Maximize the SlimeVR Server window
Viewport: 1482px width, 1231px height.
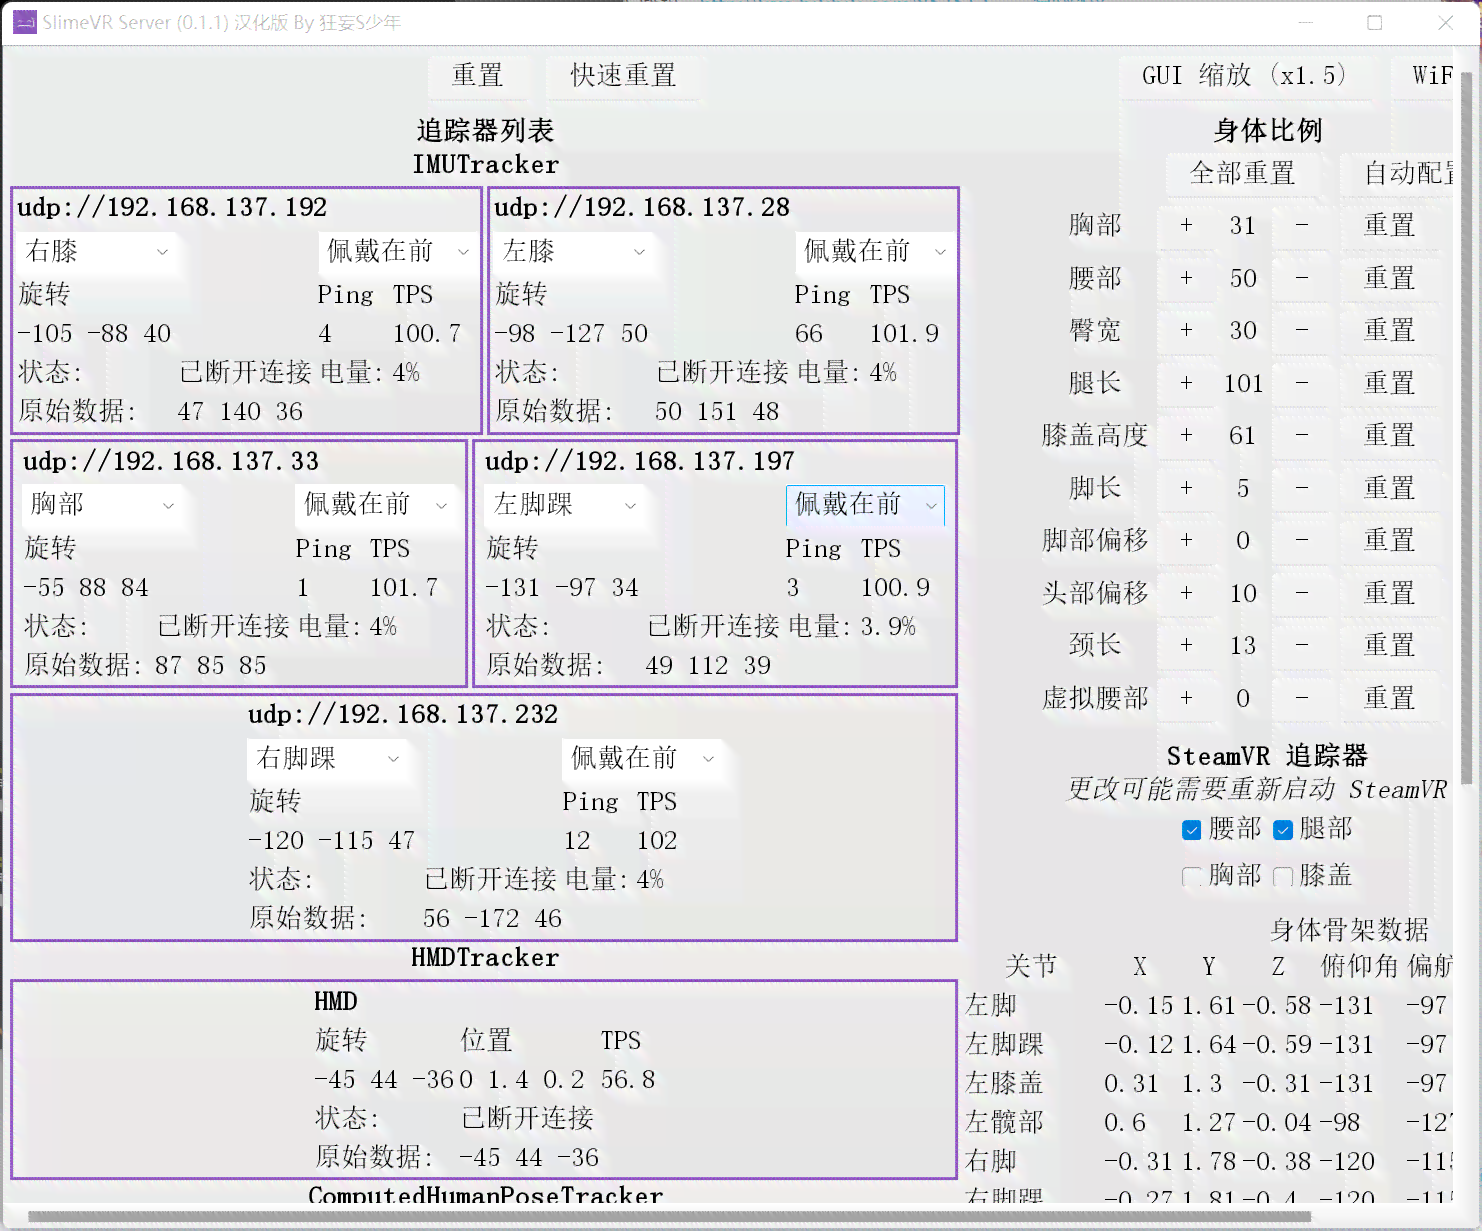click(1375, 22)
